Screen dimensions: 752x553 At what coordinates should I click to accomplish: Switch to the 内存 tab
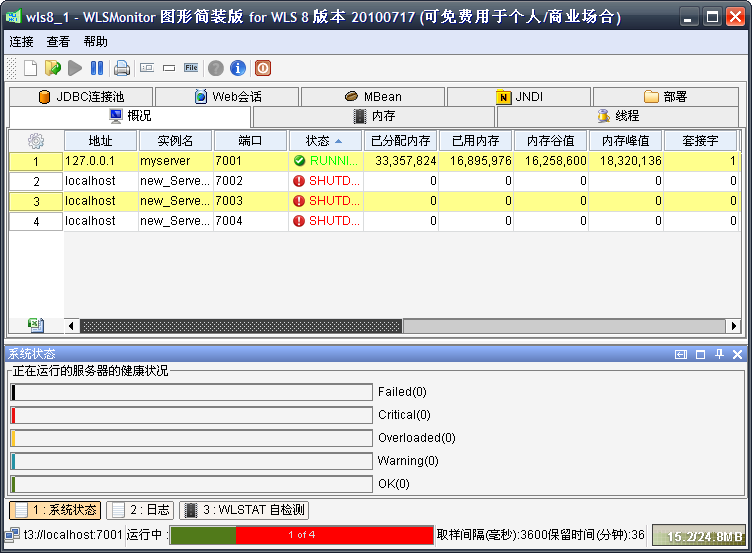(x=374, y=116)
